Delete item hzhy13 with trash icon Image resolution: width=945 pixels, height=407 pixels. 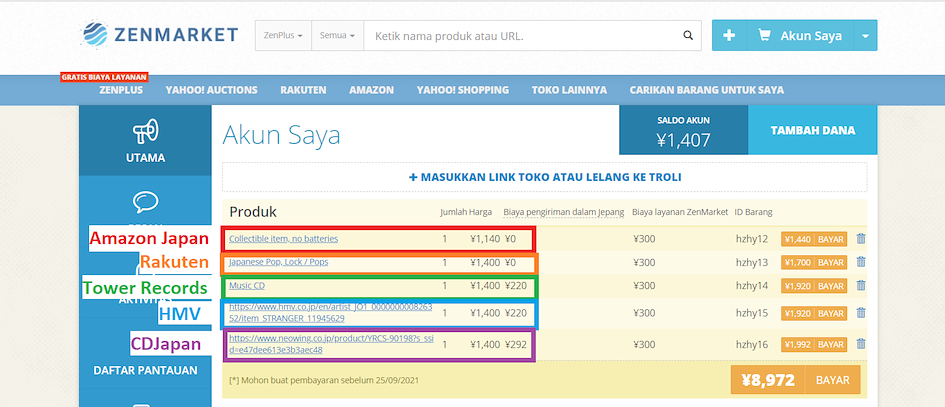pyautogui.click(x=861, y=262)
